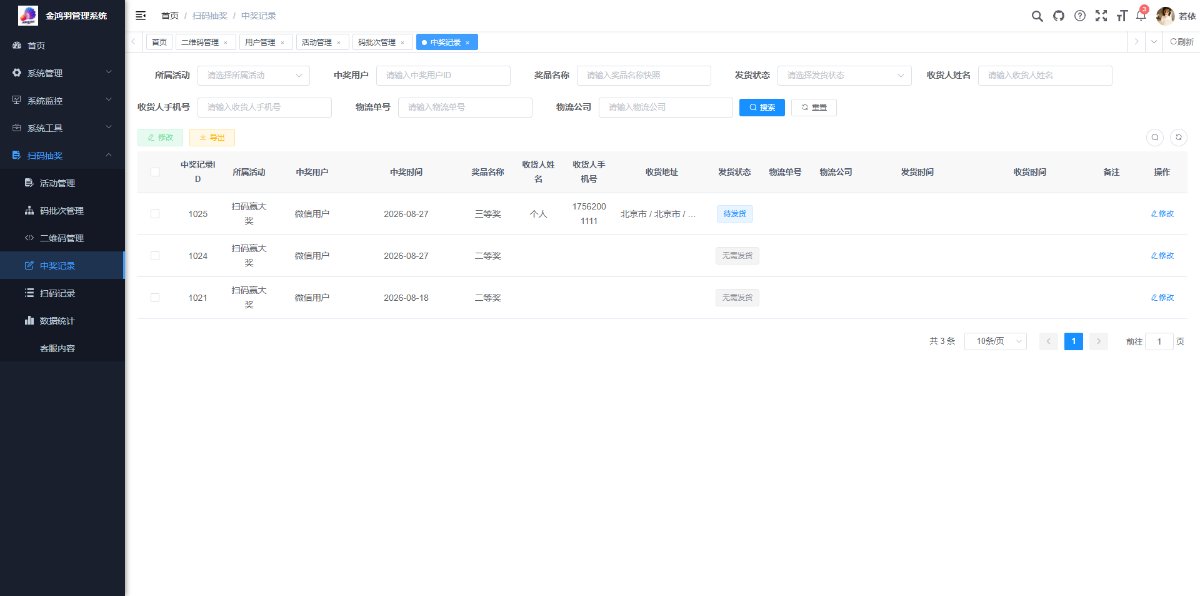Focus the 前往 page number input
Screen dimensions: 1200x596
[x=1159, y=341]
